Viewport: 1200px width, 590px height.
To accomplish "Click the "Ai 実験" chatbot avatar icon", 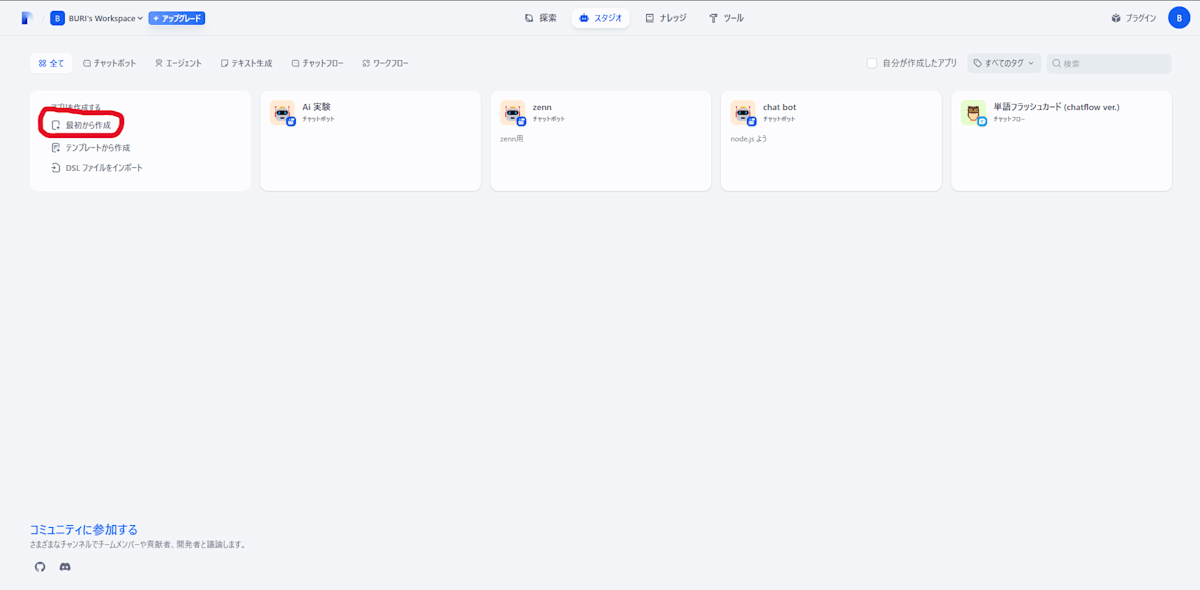I will [283, 113].
